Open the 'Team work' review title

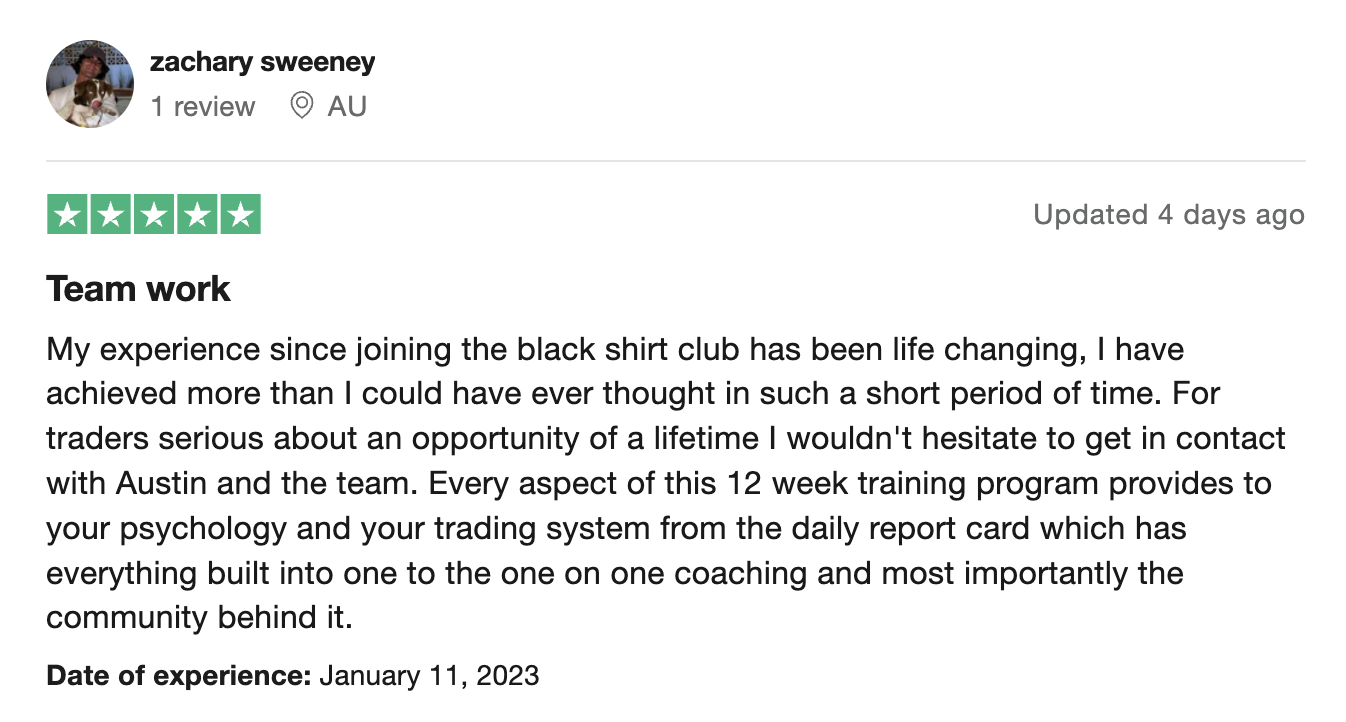click(138, 289)
